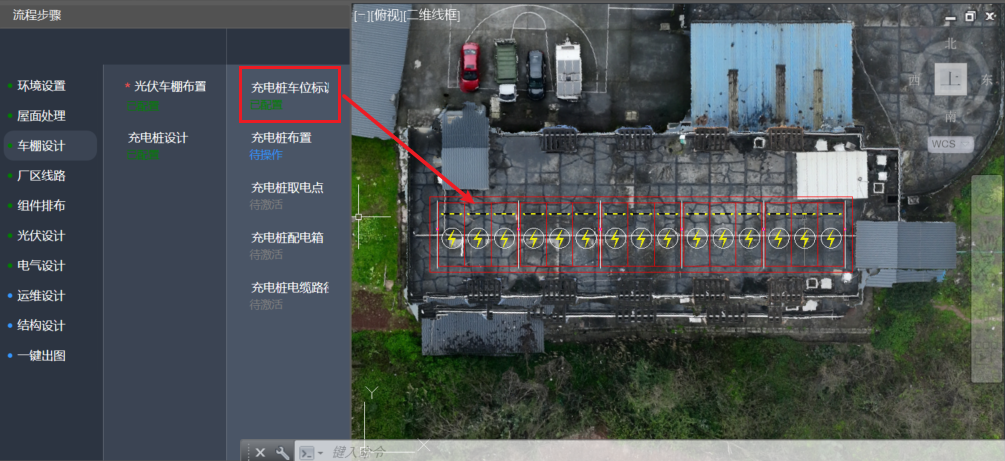Click the 上 top face of ViewCube
This screenshot has width=1005, height=461.
[x=951, y=80]
